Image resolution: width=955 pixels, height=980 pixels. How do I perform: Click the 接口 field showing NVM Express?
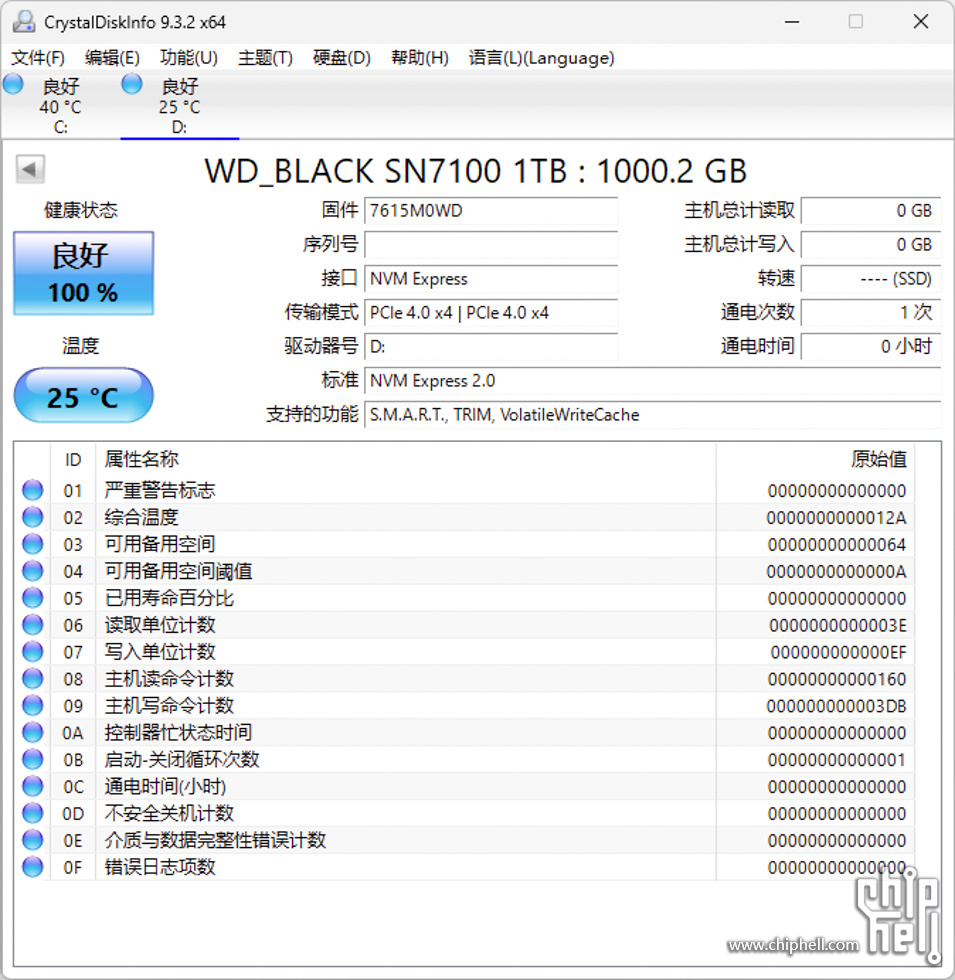click(x=491, y=279)
